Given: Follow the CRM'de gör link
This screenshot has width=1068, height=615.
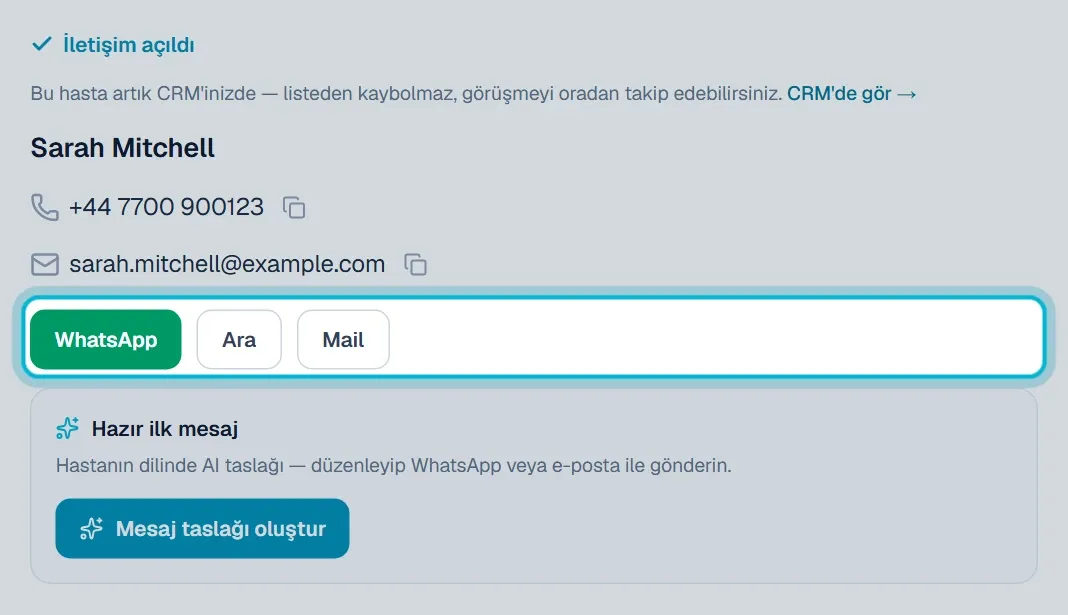Looking at the screenshot, I should coord(851,93).
